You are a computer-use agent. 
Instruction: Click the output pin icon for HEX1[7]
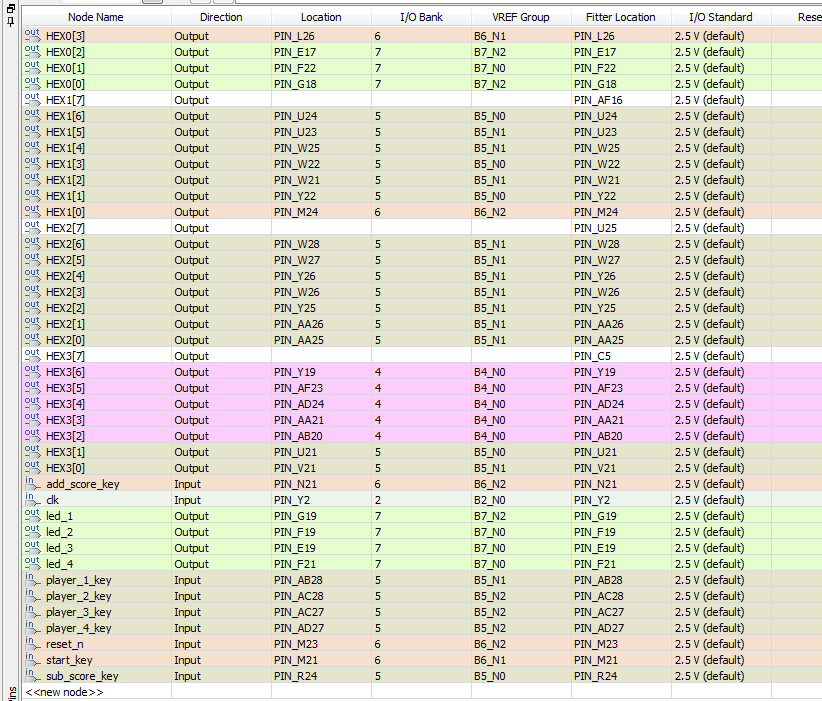pos(32,99)
